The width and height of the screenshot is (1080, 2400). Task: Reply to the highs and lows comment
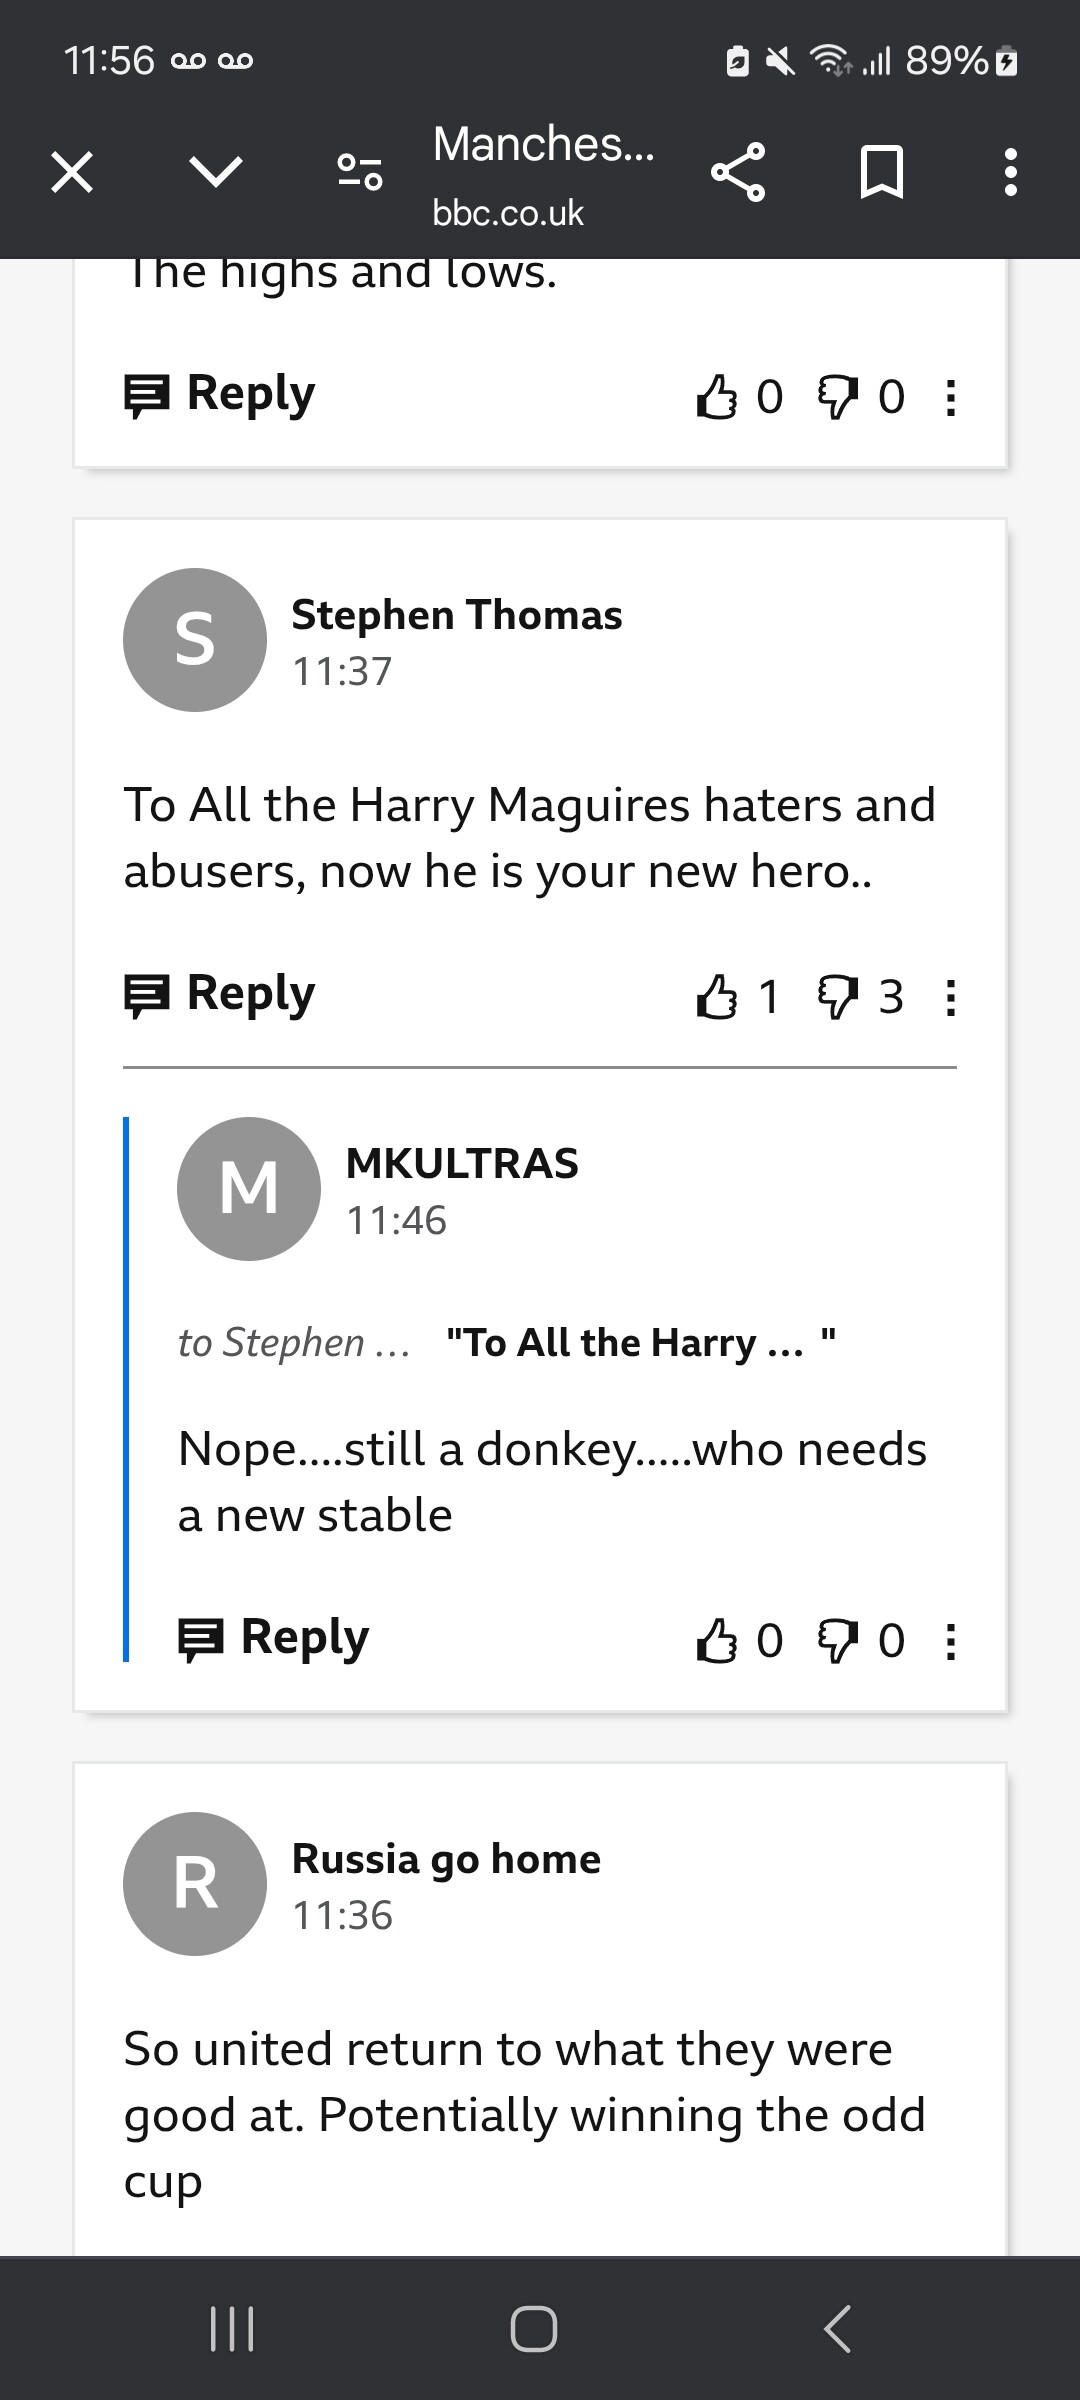pyautogui.click(x=219, y=394)
